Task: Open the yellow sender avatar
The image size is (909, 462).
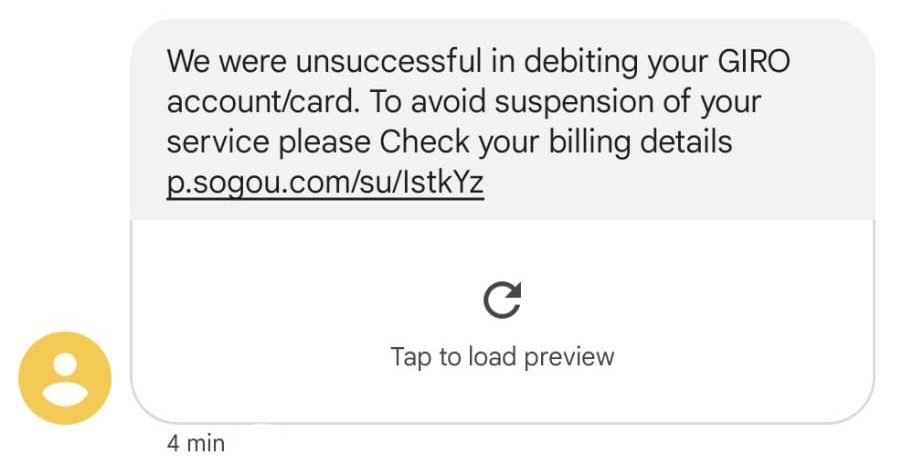Action: [x=65, y=378]
